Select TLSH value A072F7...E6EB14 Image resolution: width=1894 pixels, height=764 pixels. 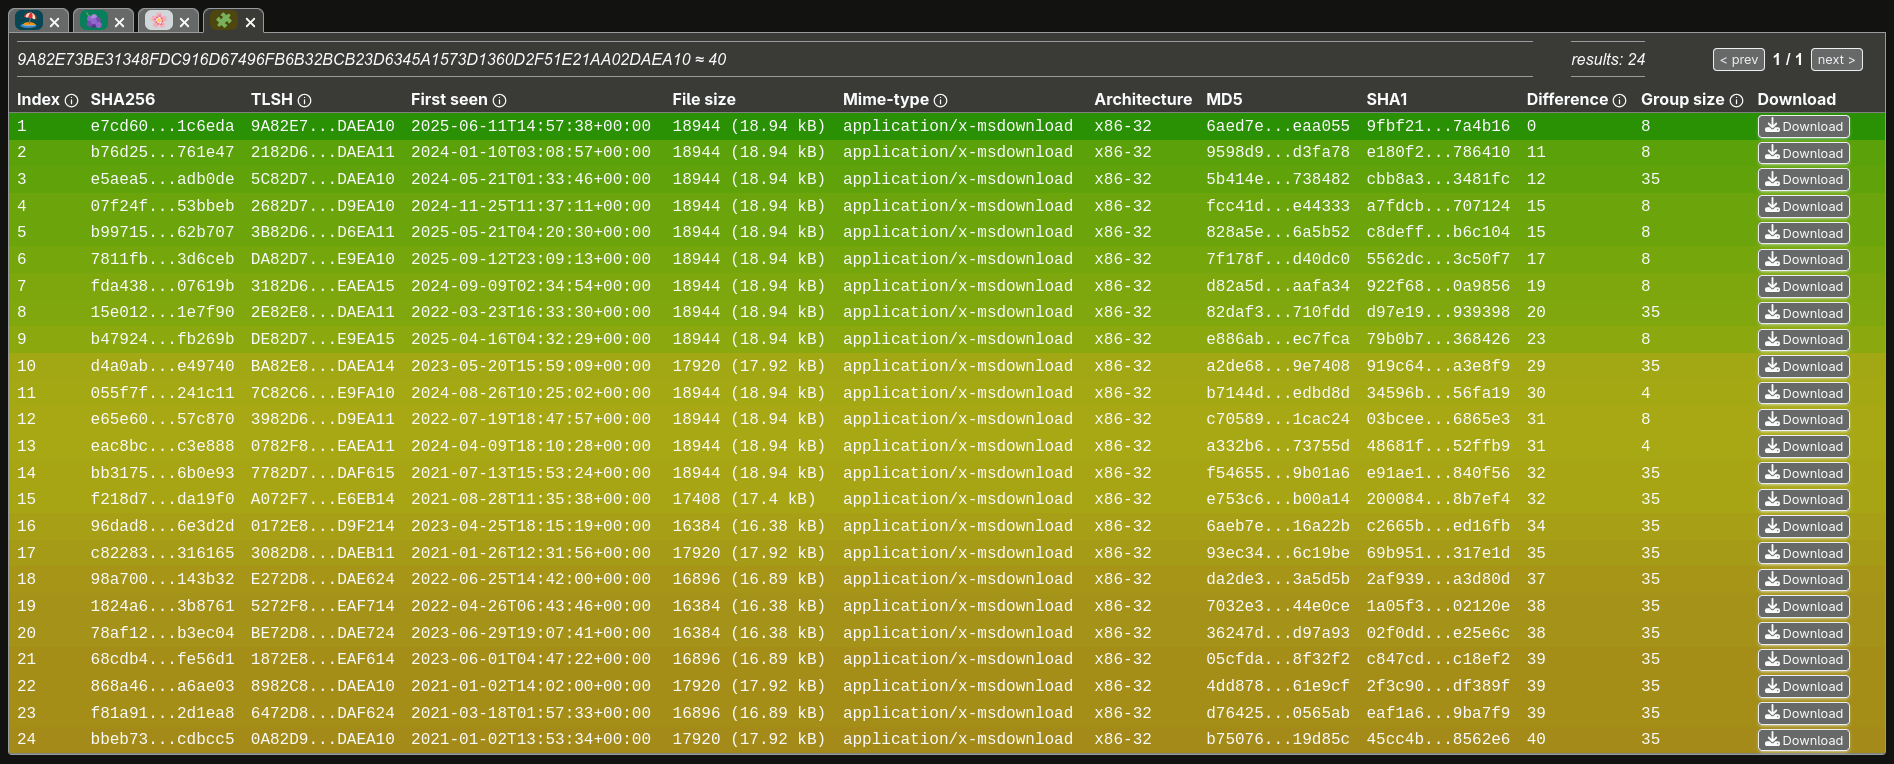click(323, 499)
